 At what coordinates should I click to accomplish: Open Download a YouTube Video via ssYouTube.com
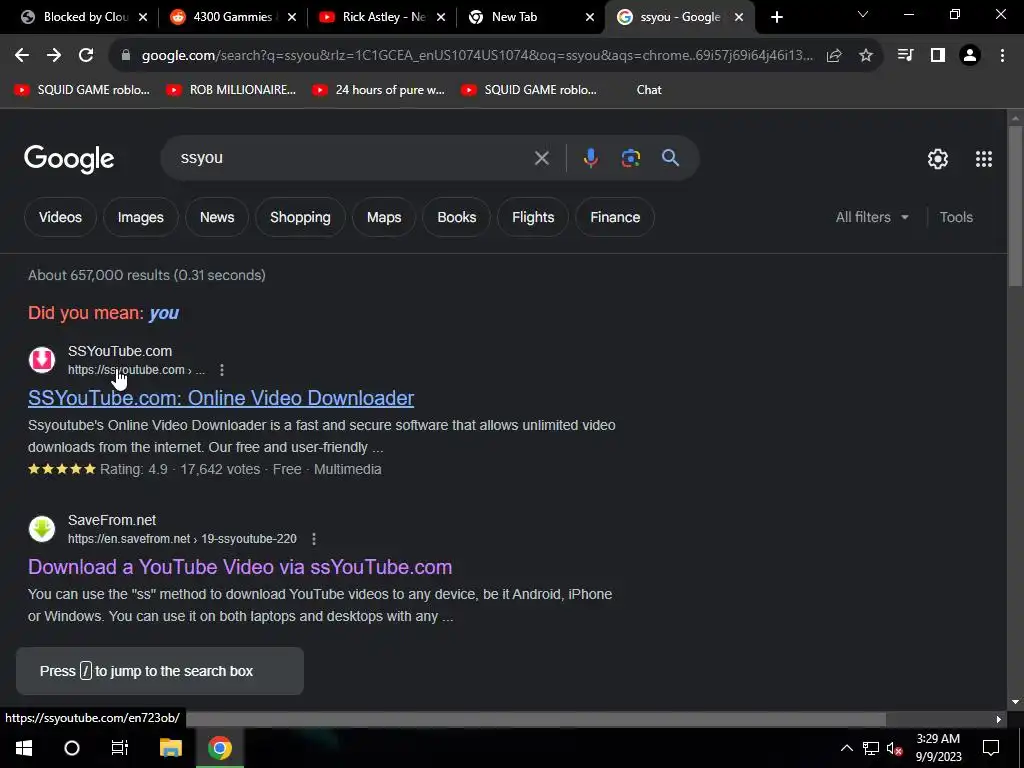click(240, 567)
